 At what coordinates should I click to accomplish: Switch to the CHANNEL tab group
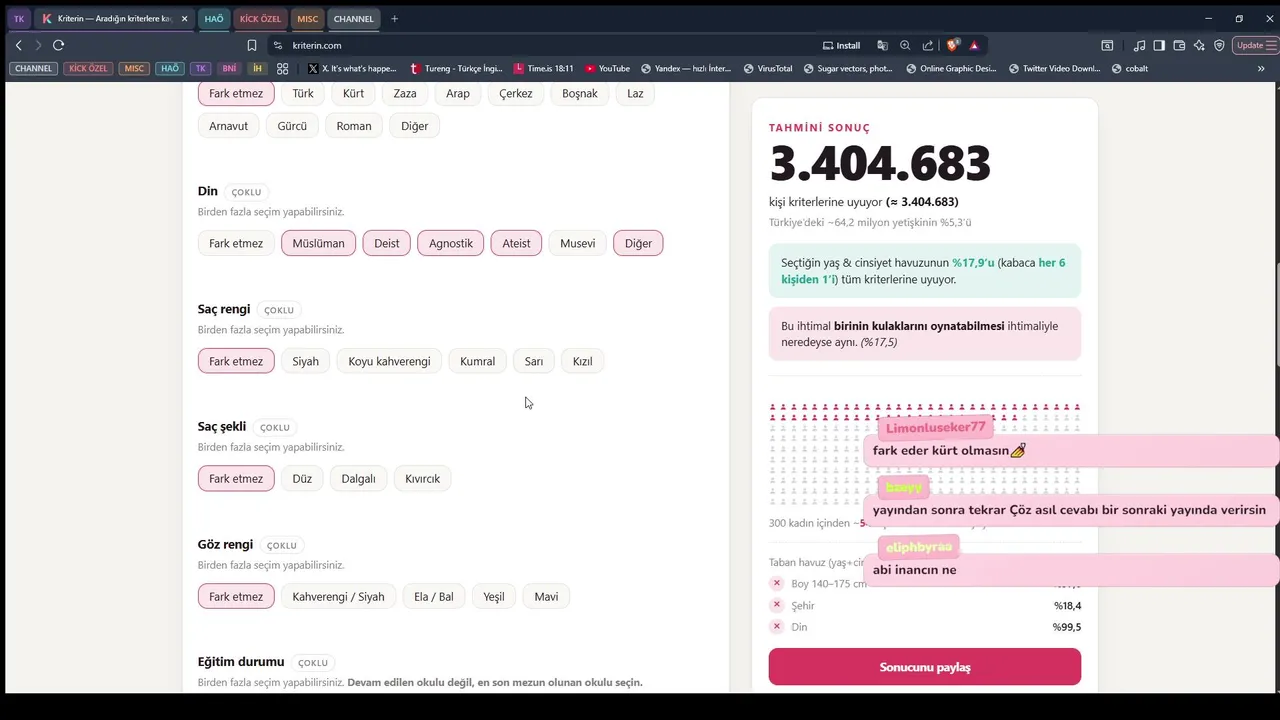[354, 19]
